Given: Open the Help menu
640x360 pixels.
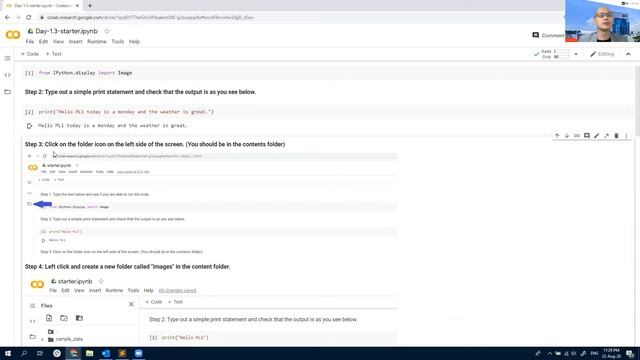Looking at the screenshot, I should (x=134, y=42).
